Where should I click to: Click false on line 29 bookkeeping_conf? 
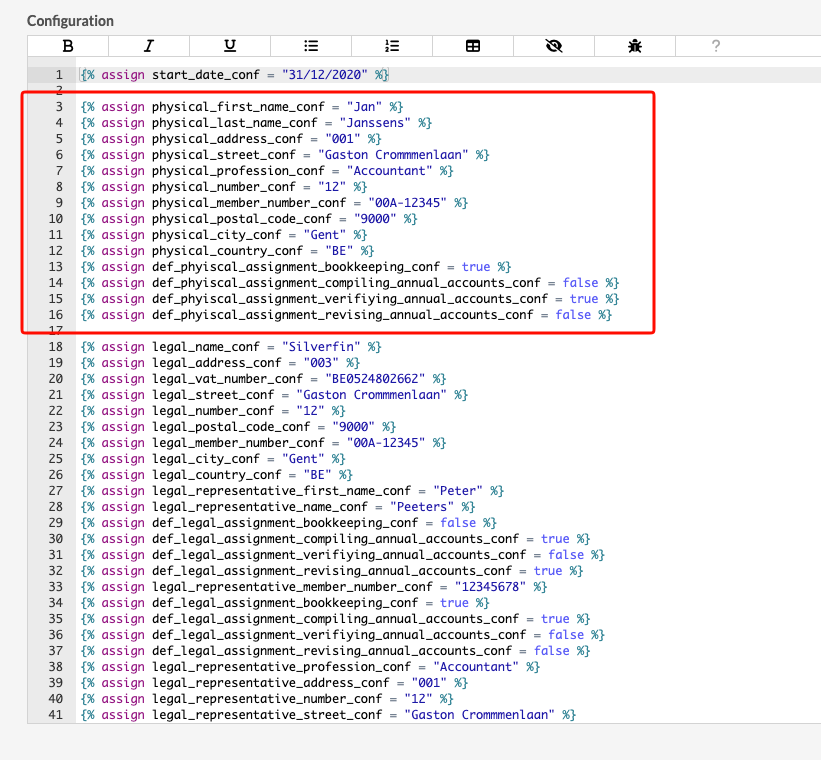(458, 523)
